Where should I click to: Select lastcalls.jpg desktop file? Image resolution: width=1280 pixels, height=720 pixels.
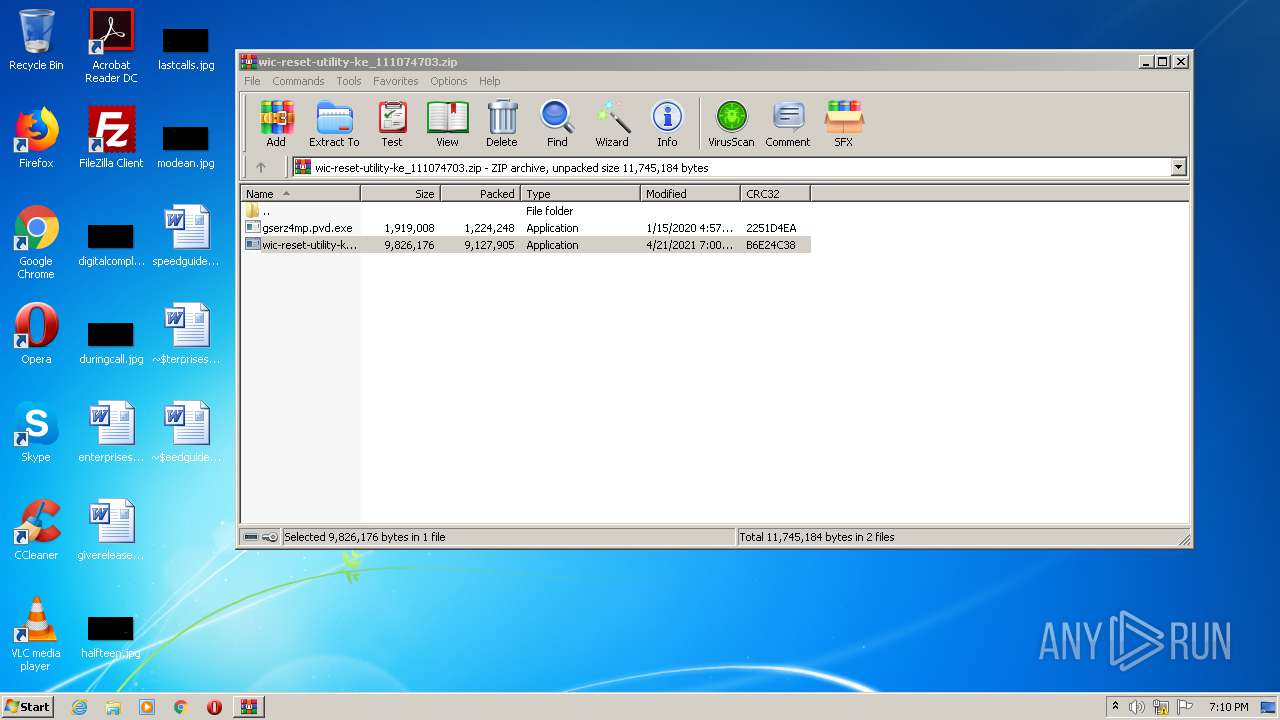(x=186, y=48)
